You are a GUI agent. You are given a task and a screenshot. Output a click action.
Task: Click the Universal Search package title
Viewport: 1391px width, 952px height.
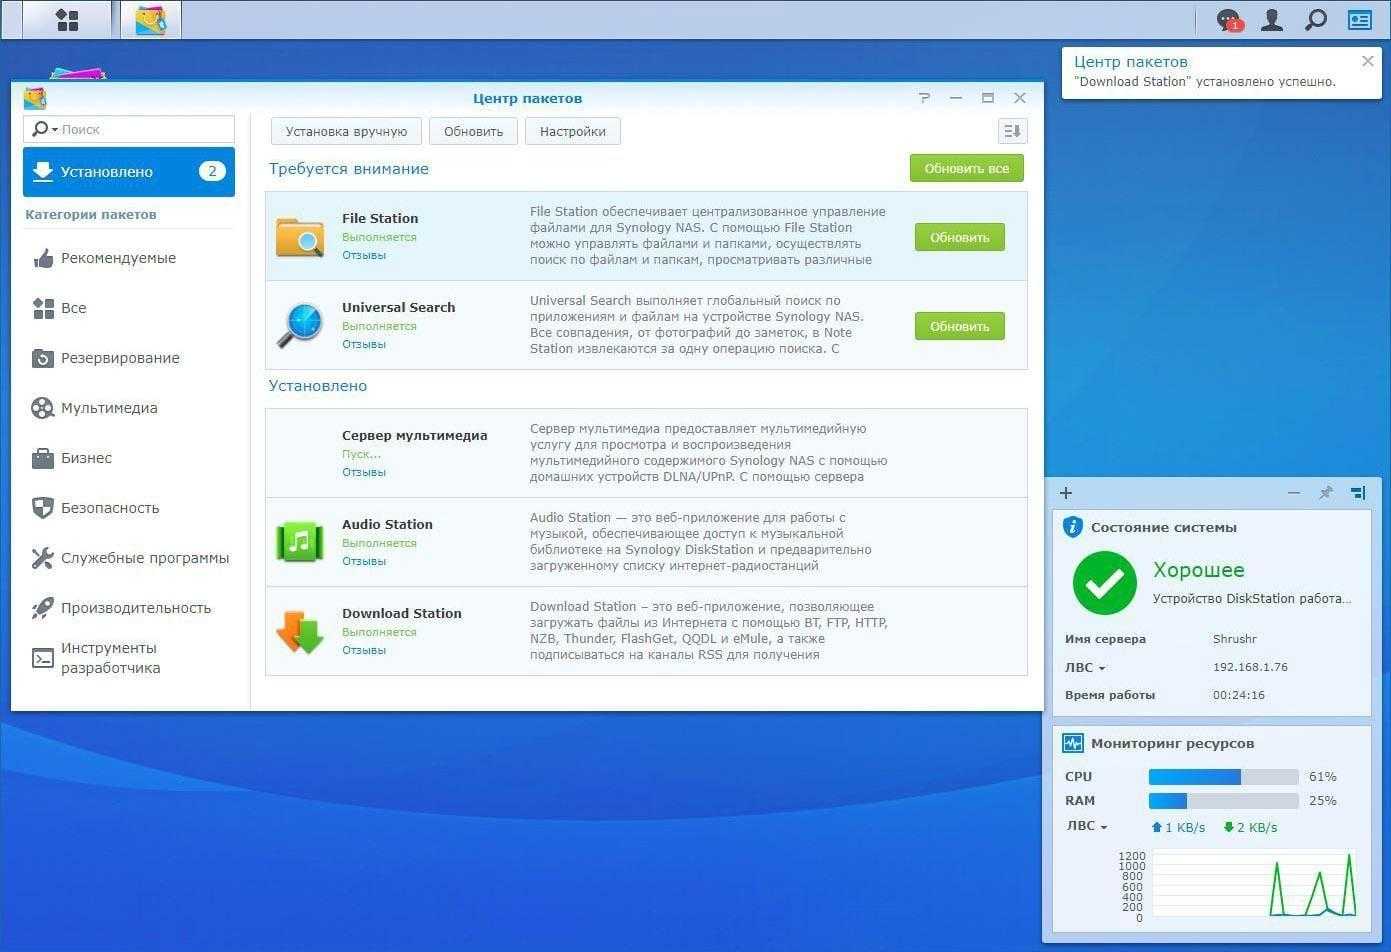pyautogui.click(x=398, y=307)
